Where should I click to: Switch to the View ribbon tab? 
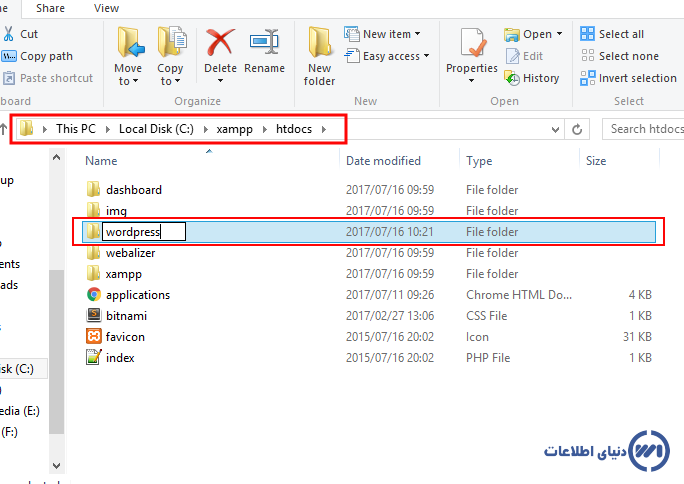coord(106,8)
